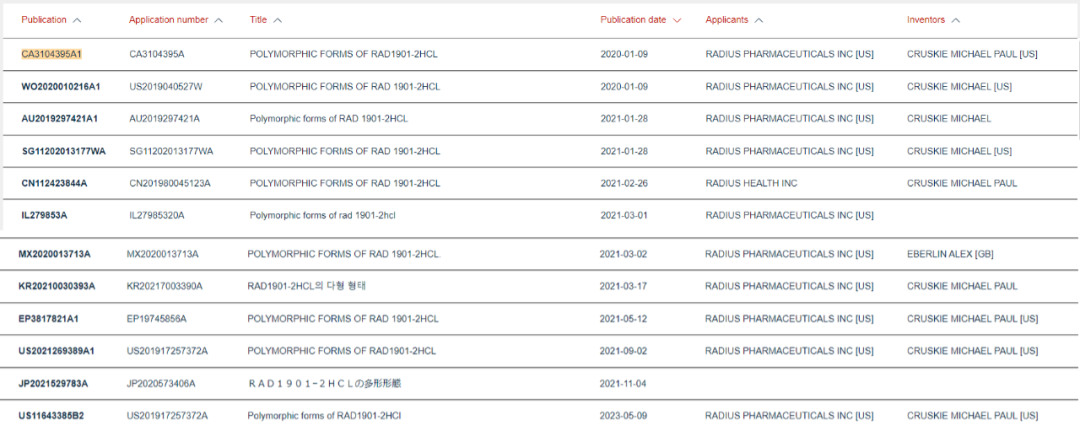Click application number KR20217003390A

(165, 286)
